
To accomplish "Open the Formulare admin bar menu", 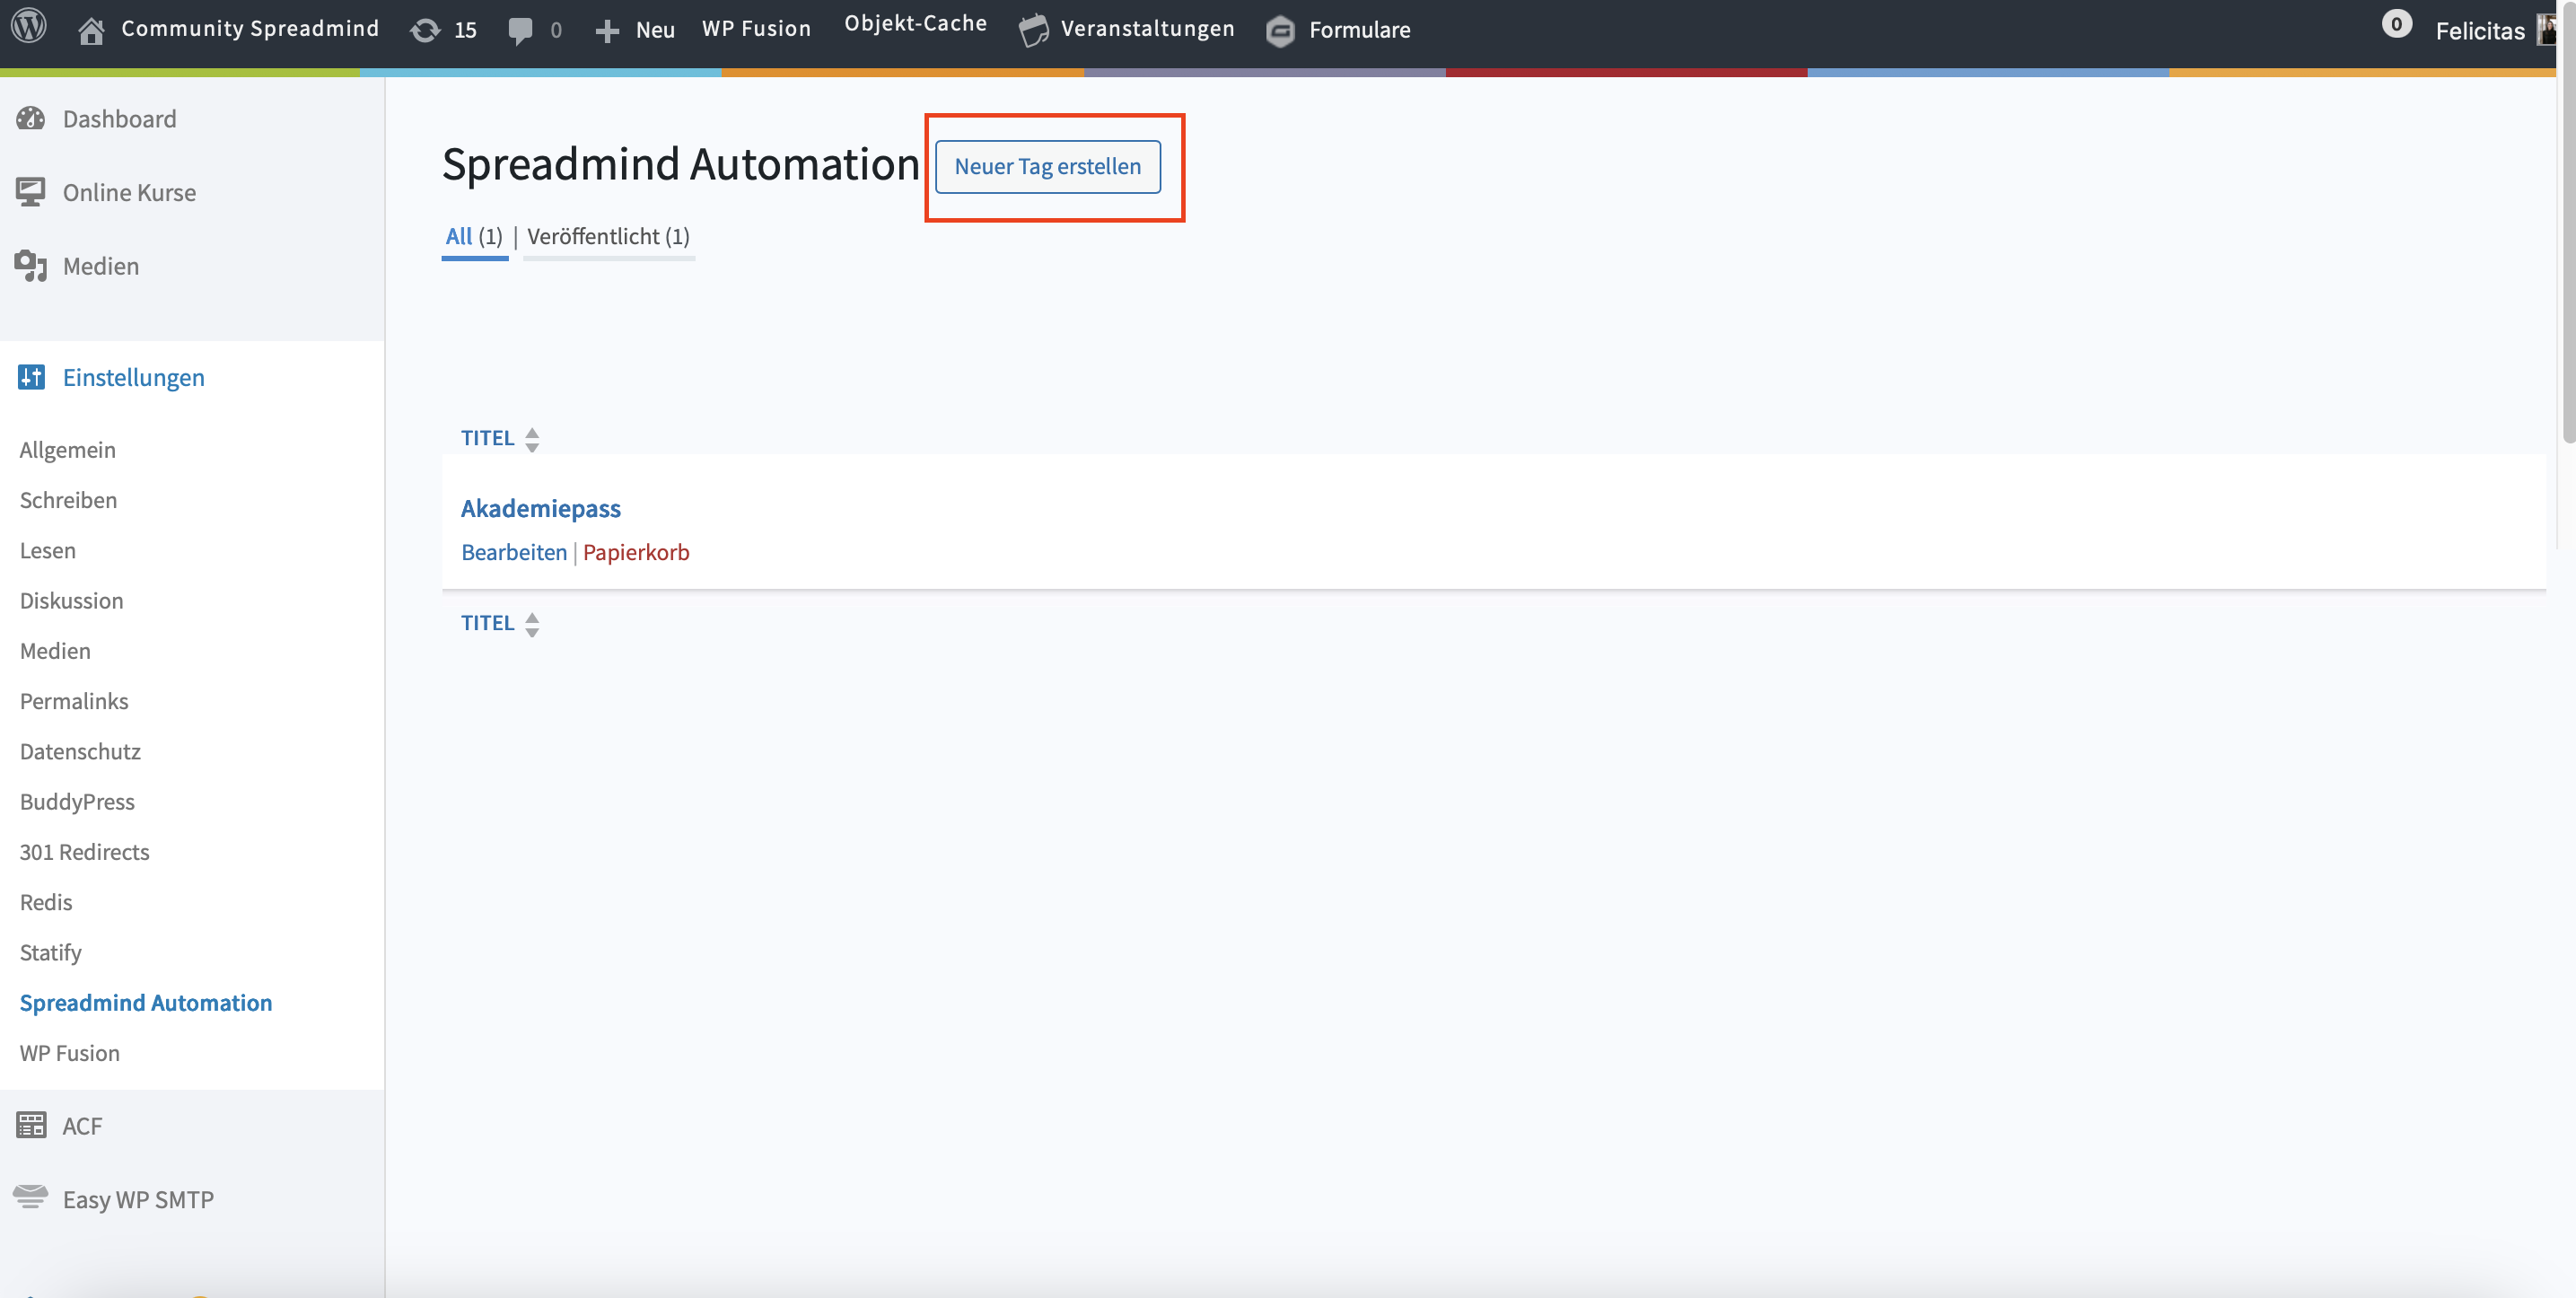I will [1359, 30].
